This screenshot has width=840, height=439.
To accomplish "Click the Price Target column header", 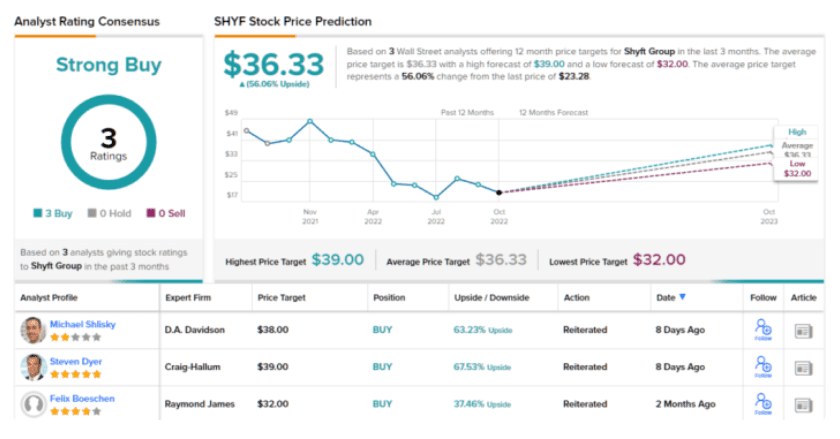I will coord(282,297).
